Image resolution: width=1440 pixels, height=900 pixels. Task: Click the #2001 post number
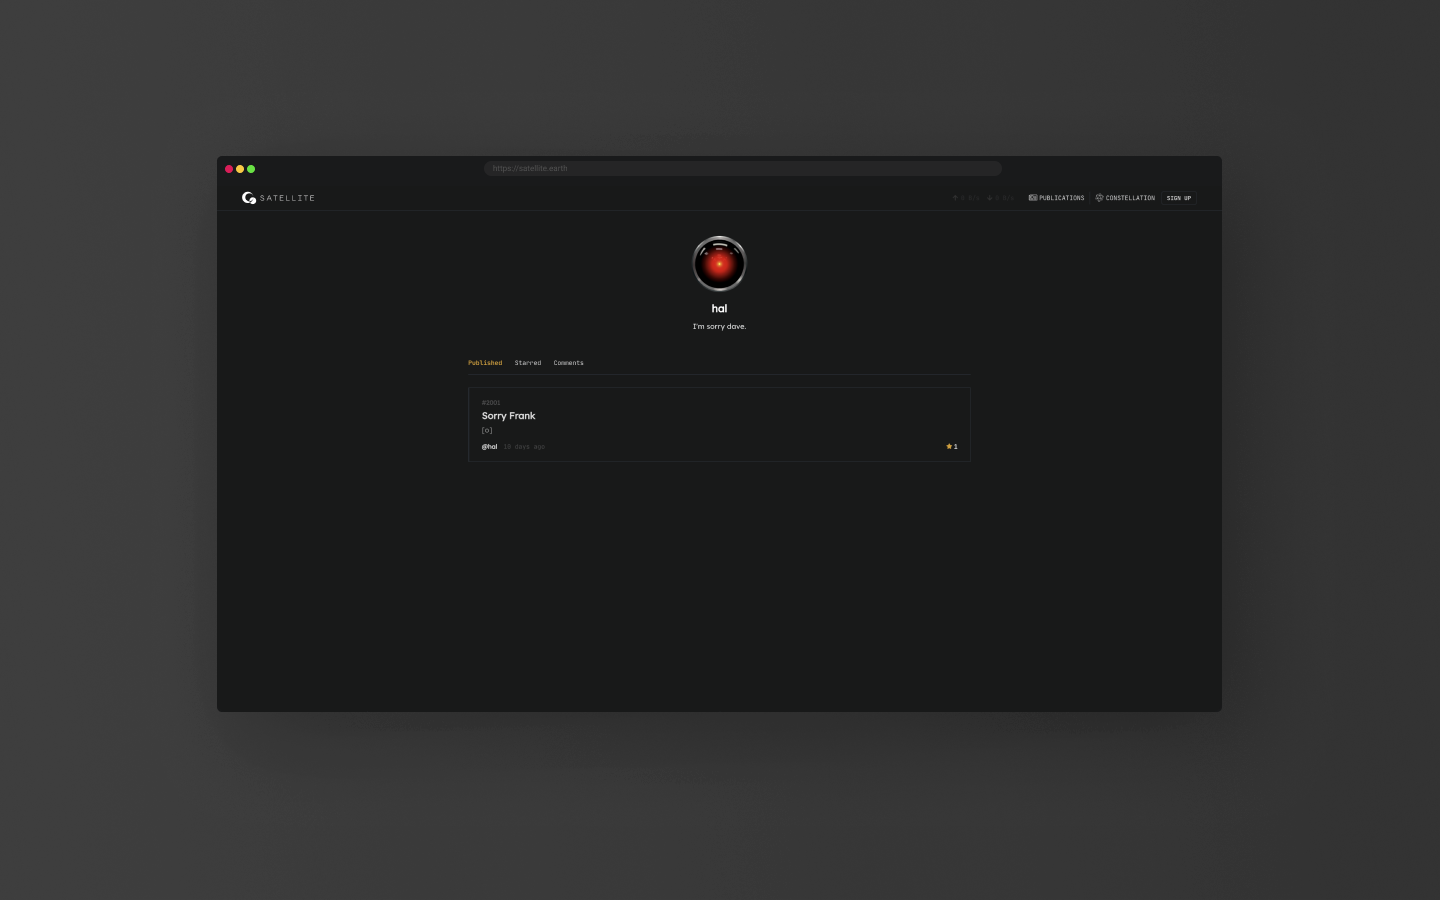pos(491,403)
